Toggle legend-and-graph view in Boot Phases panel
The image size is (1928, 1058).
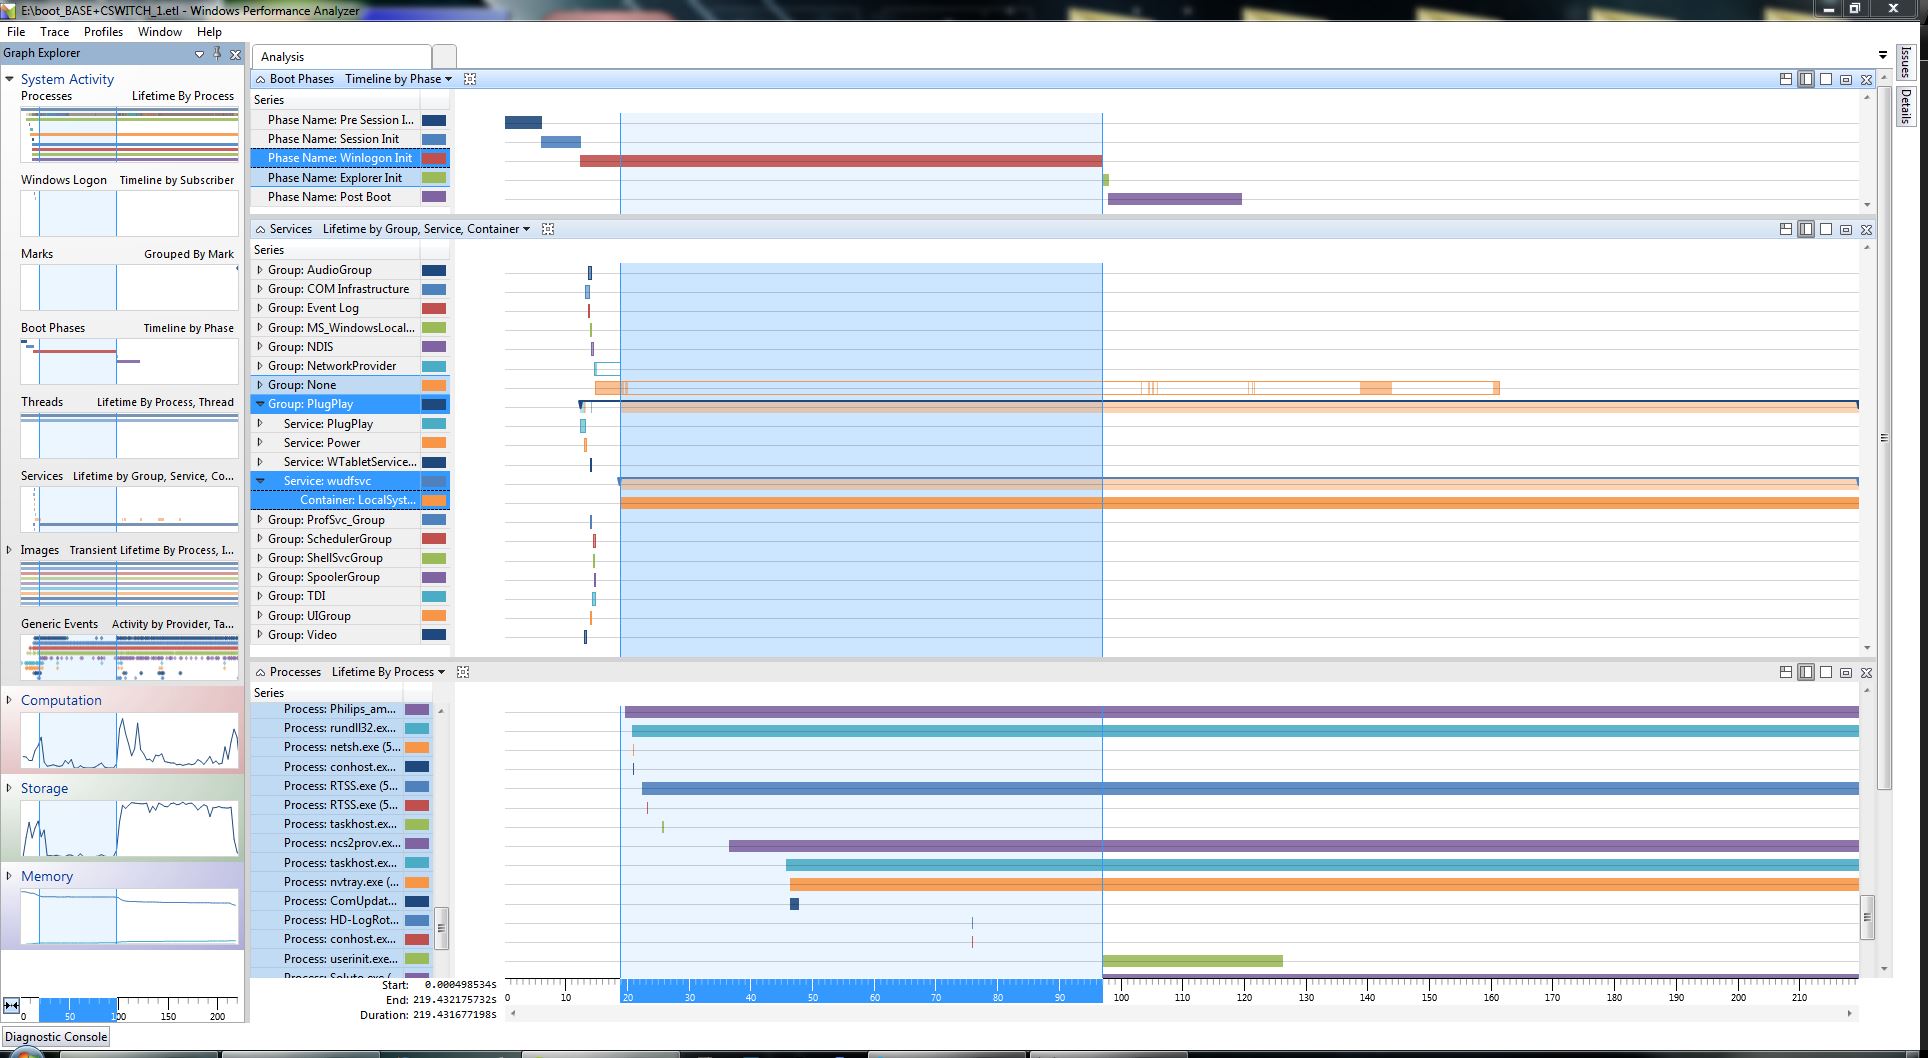(x=1806, y=79)
